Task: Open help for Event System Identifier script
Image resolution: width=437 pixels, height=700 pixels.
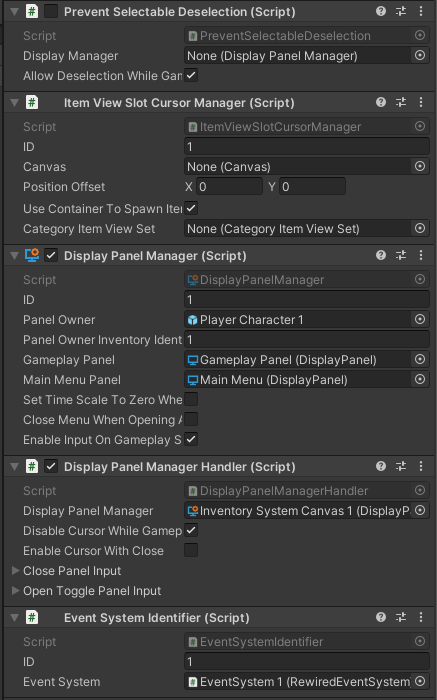Action: (x=380, y=617)
